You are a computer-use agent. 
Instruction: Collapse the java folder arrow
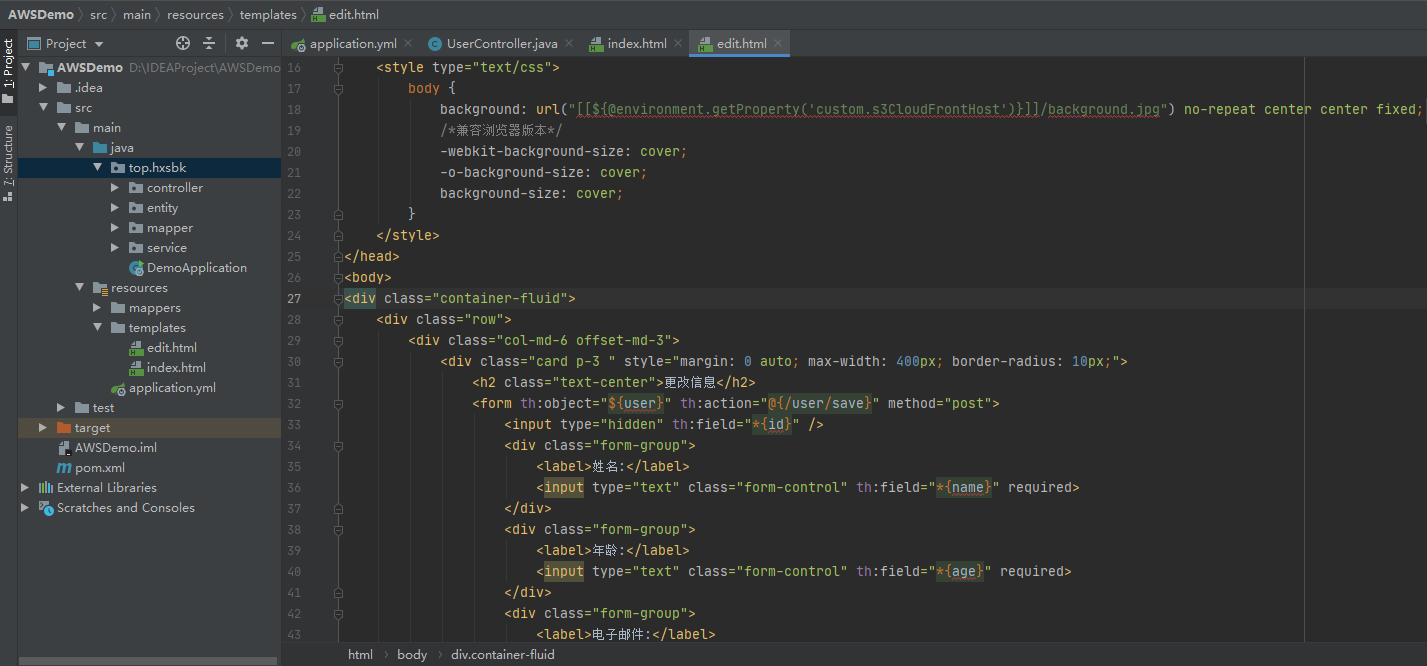point(79,148)
